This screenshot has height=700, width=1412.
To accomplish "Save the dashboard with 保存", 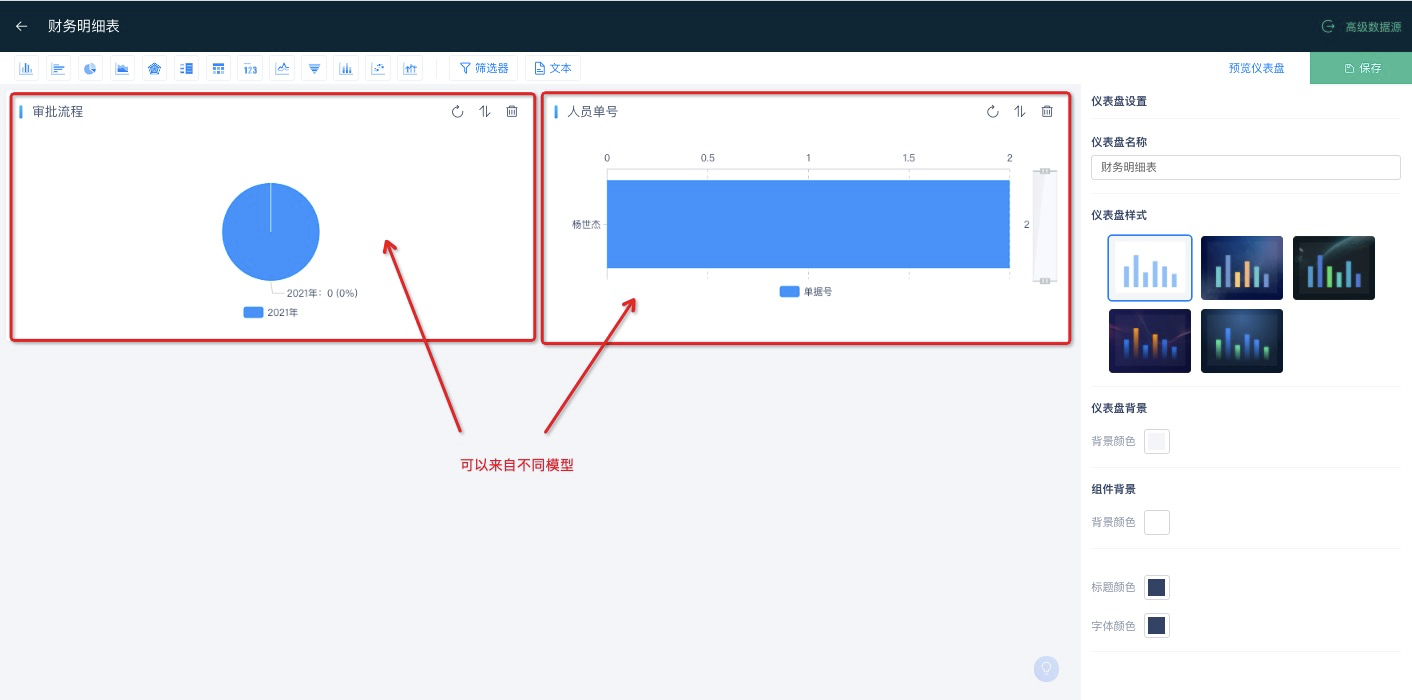I will [x=1361, y=68].
